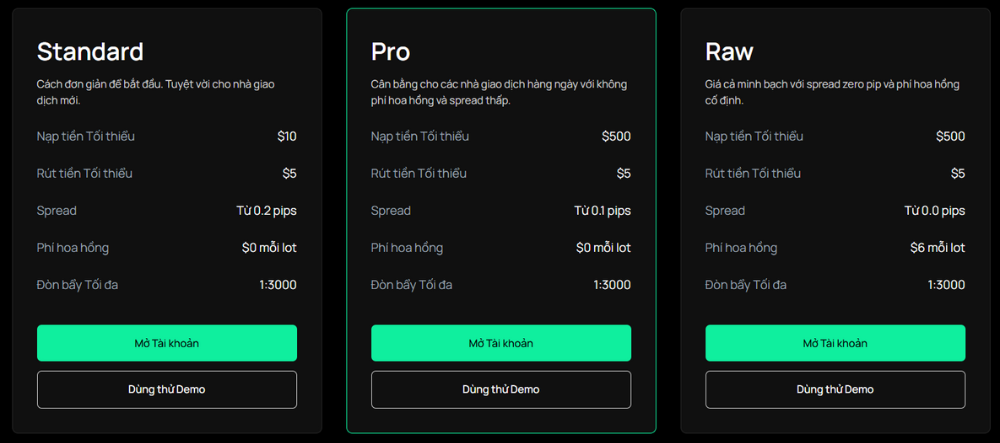1000x443 pixels.
Task: Click the Từ 0.0 pips spread value
Action: coord(935,211)
